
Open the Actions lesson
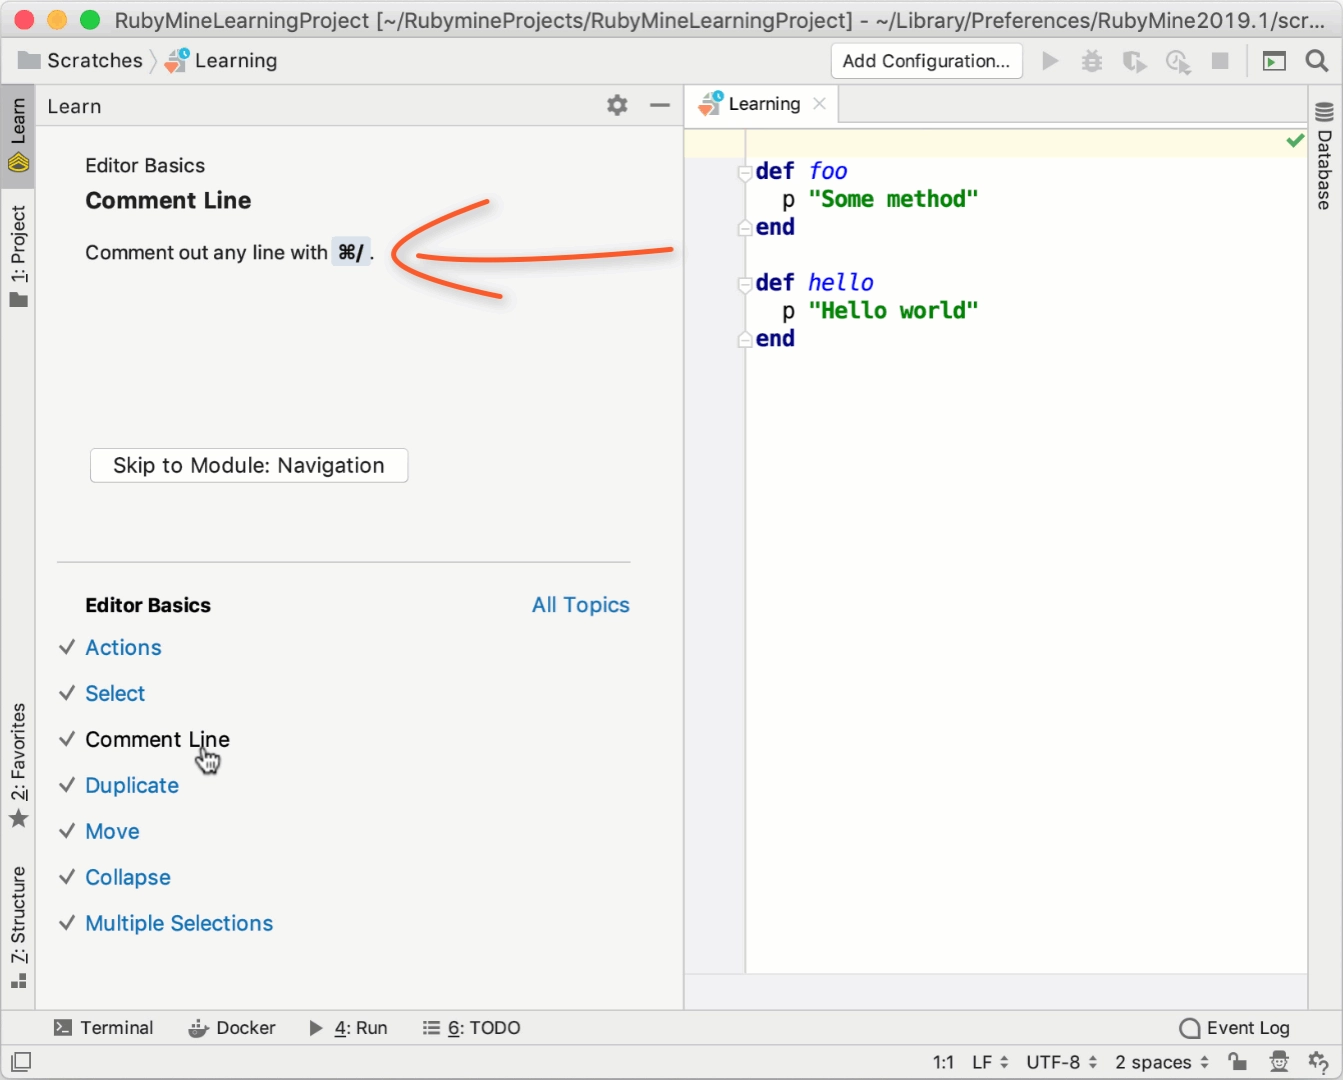tap(123, 648)
